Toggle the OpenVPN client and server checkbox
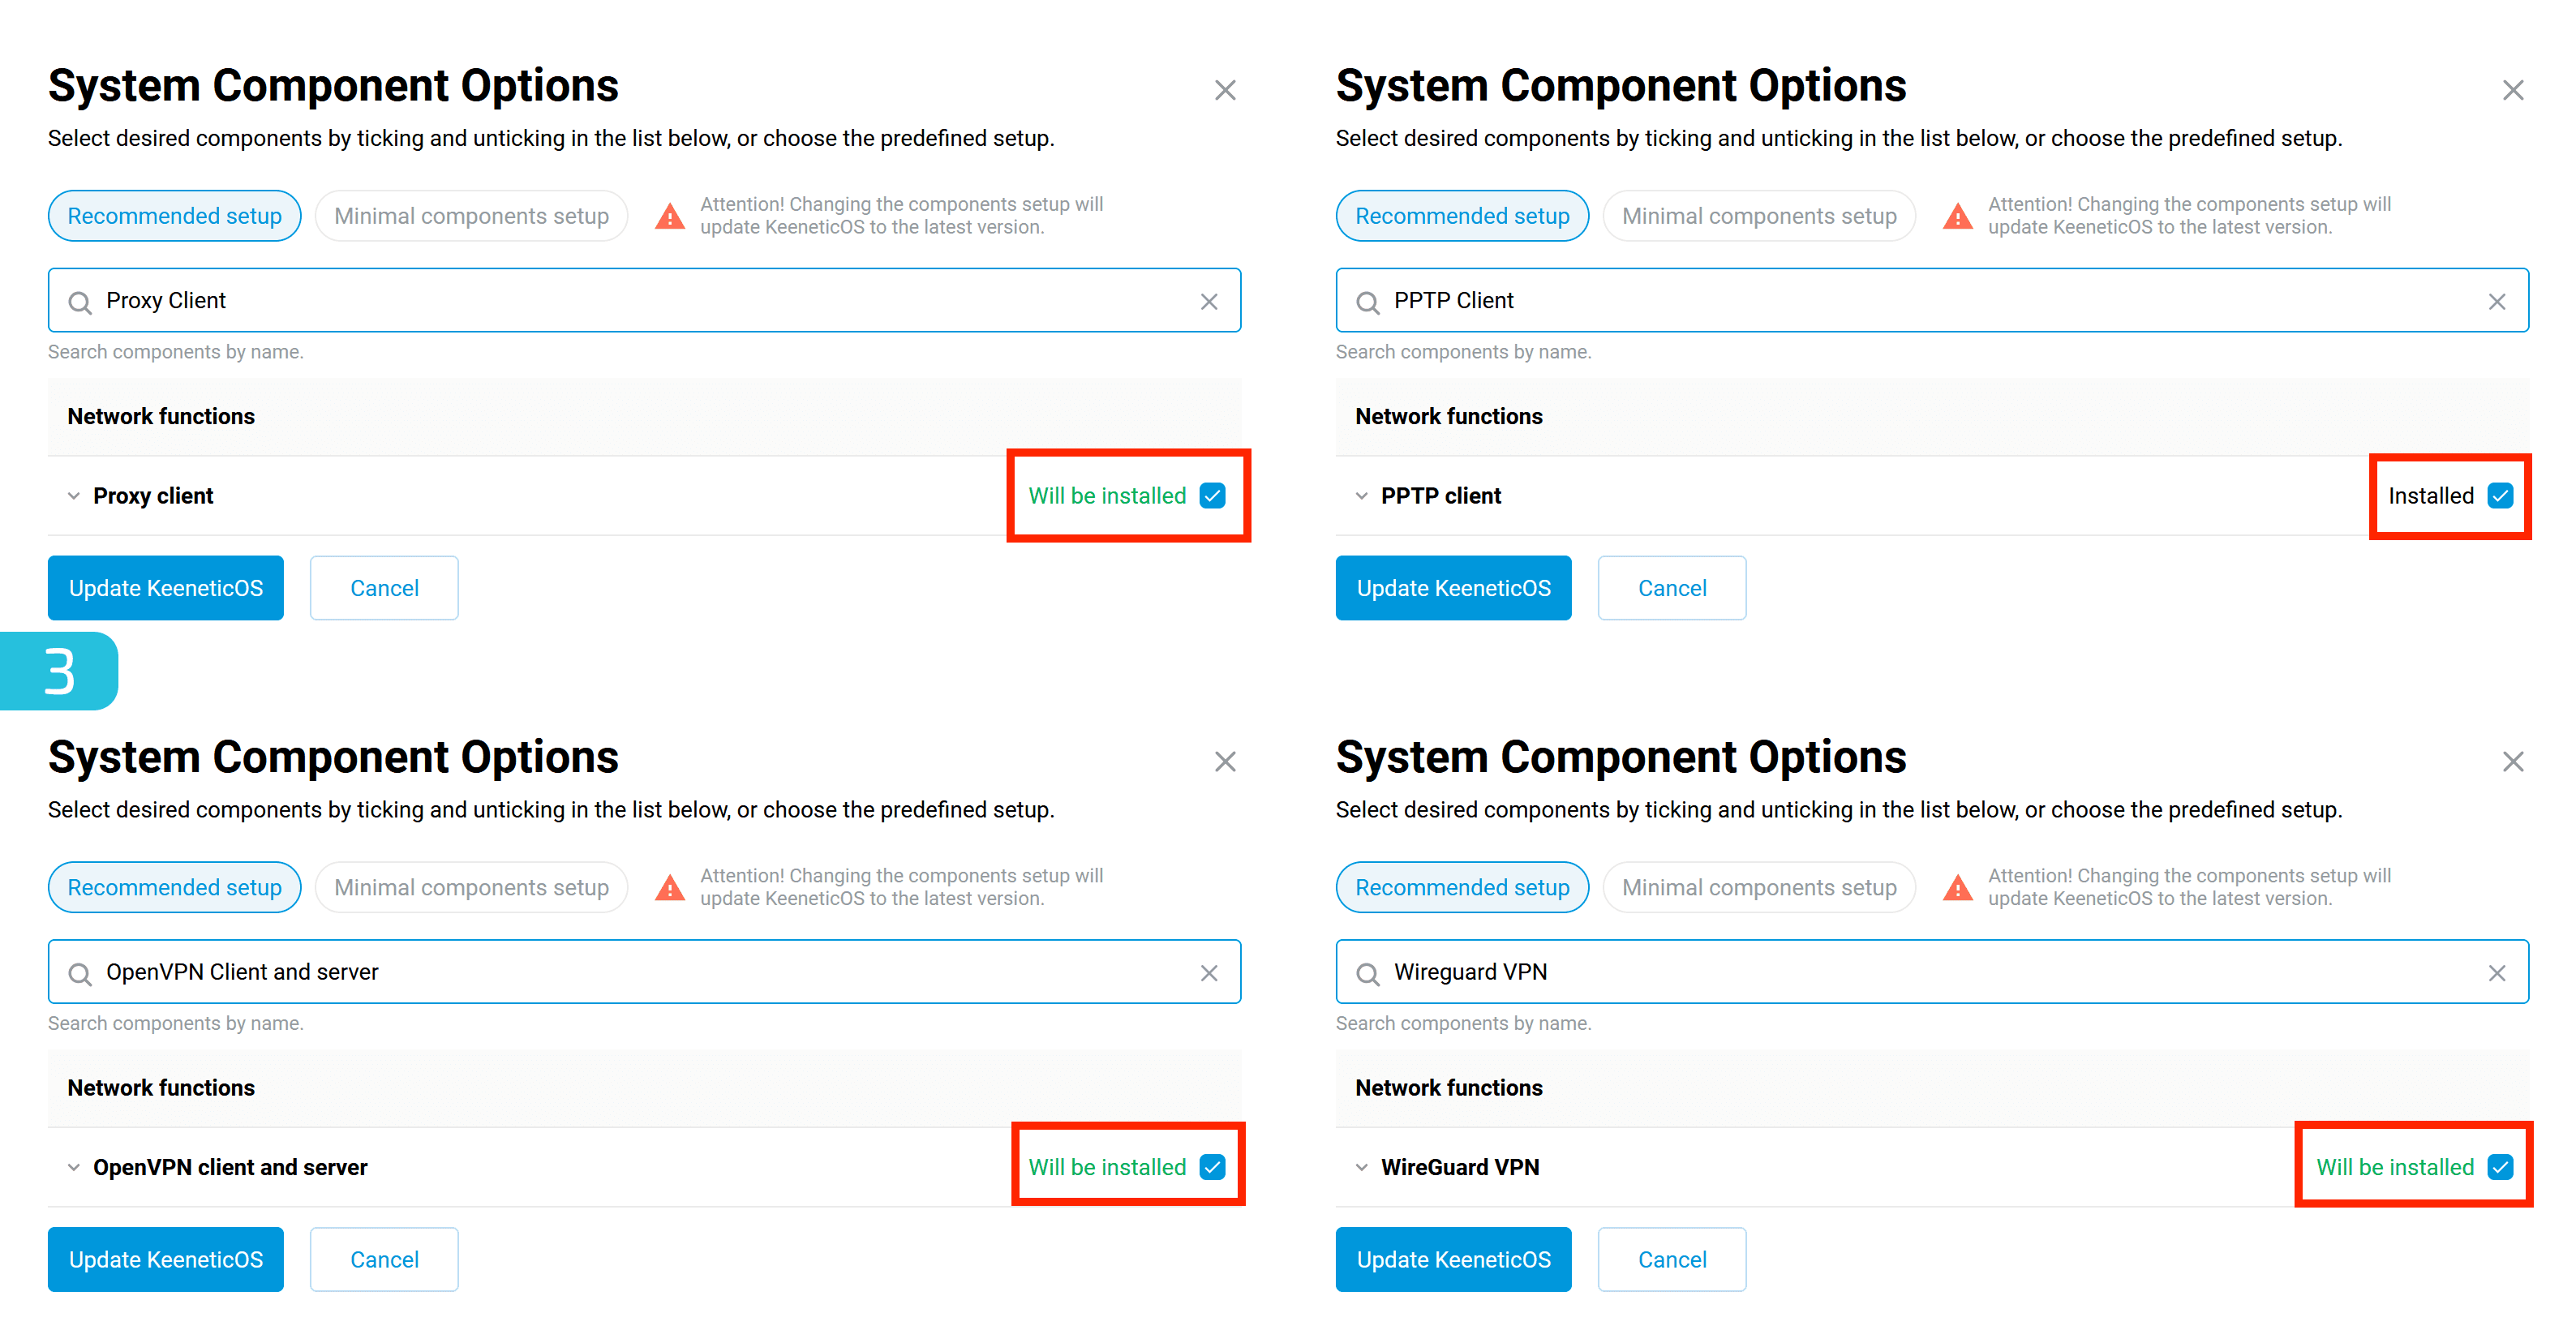 pos(1212,1167)
